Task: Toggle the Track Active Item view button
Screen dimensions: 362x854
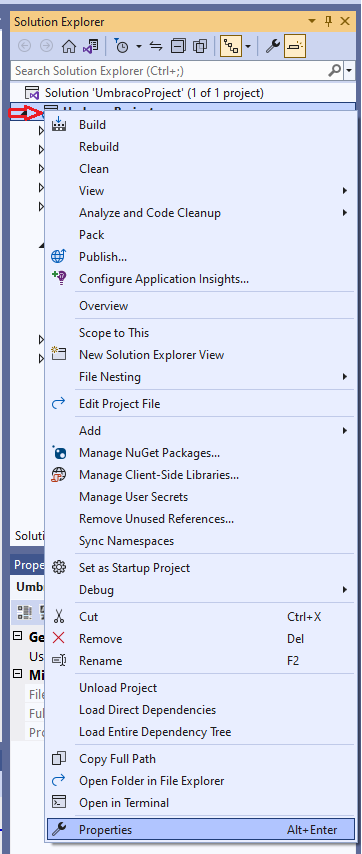Action: 231,47
